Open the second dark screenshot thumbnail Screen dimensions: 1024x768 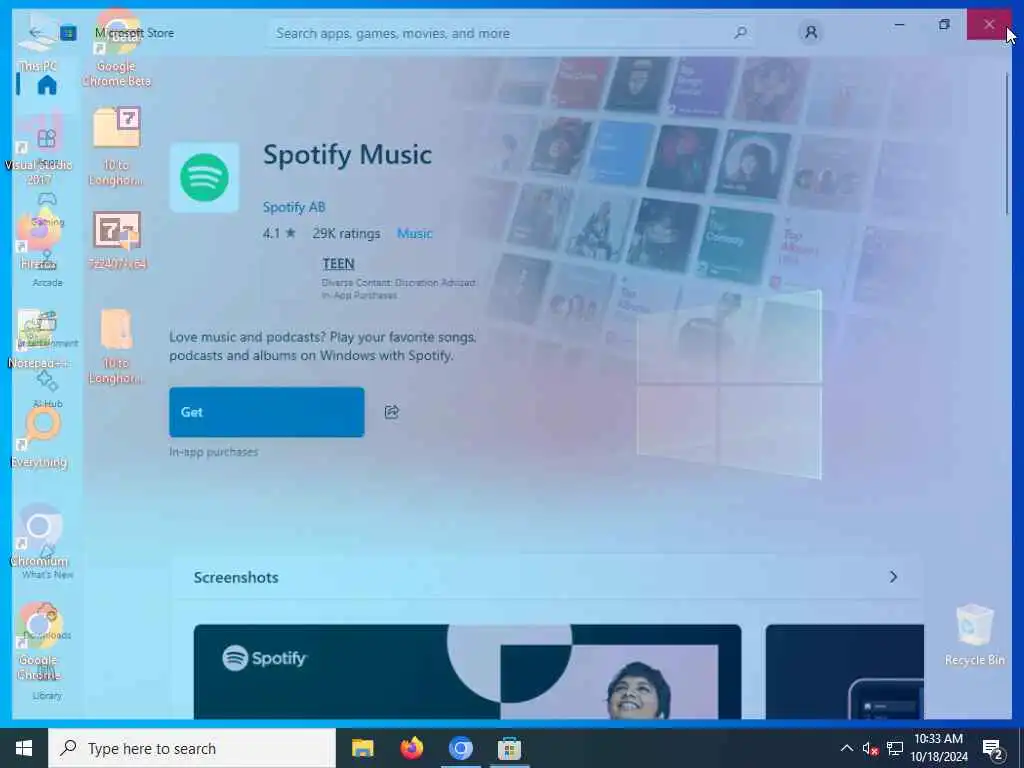point(844,672)
